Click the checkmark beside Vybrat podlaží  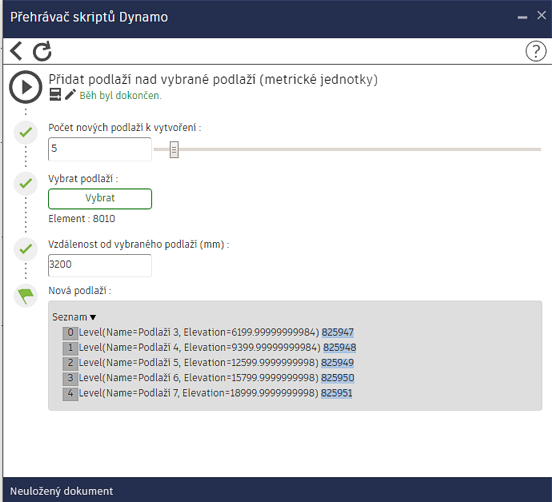(26, 183)
